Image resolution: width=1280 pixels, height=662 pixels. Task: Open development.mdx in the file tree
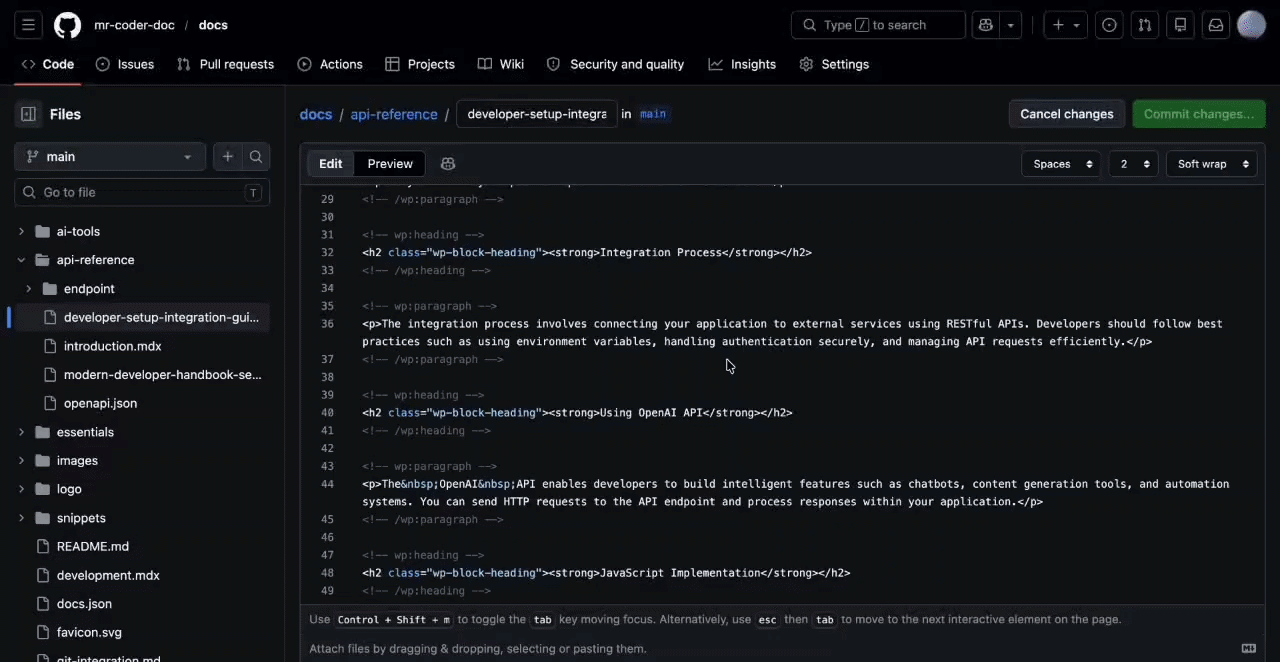click(x=108, y=575)
